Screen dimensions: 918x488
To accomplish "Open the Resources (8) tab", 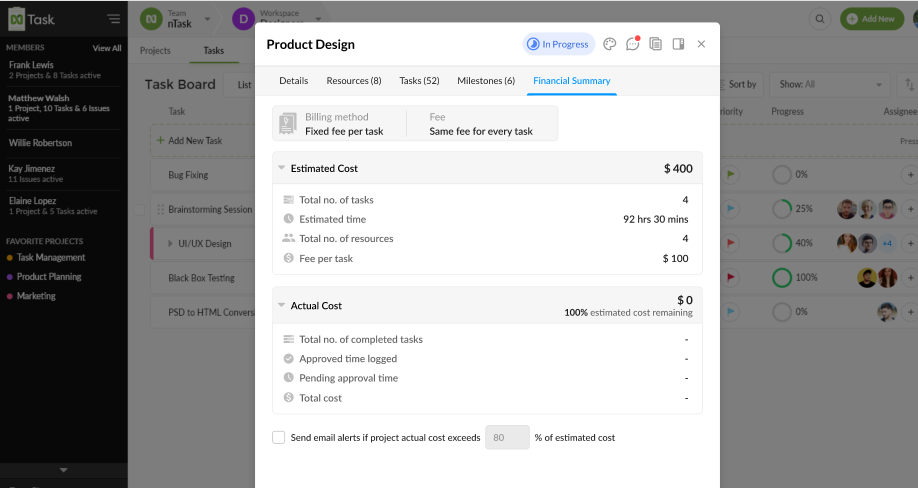I will pyautogui.click(x=354, y=81).
